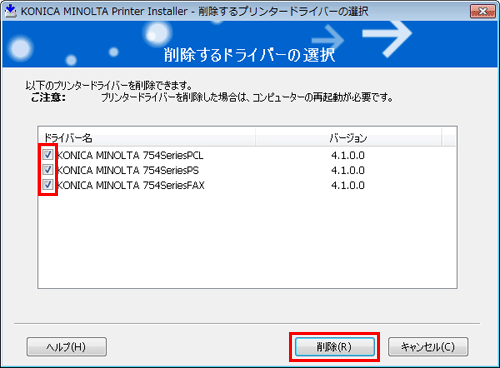Select the row text KONICA MINOLTA 754SeriesPCL

(130, 155)
